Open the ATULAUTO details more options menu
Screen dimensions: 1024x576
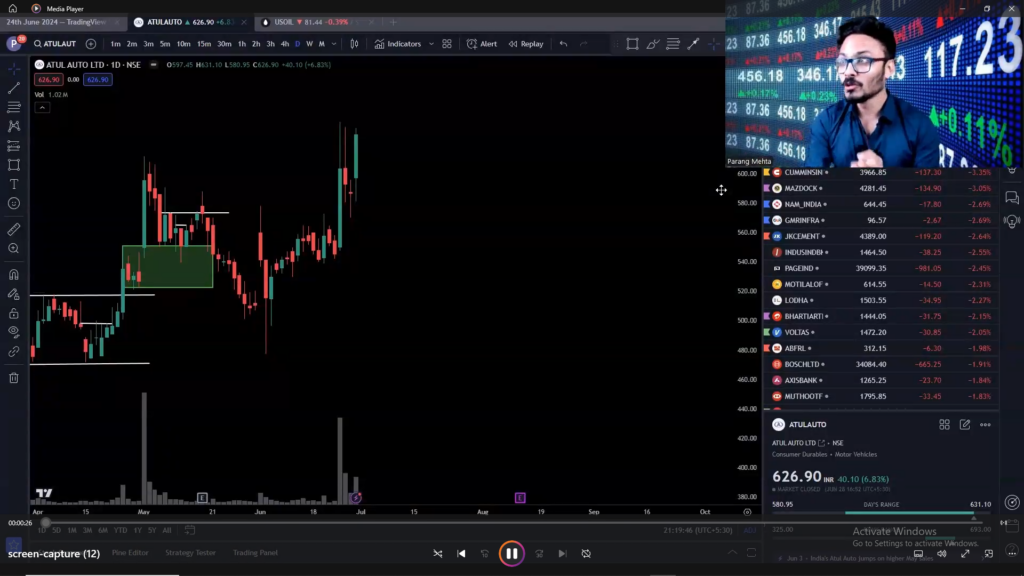point(985,424)
